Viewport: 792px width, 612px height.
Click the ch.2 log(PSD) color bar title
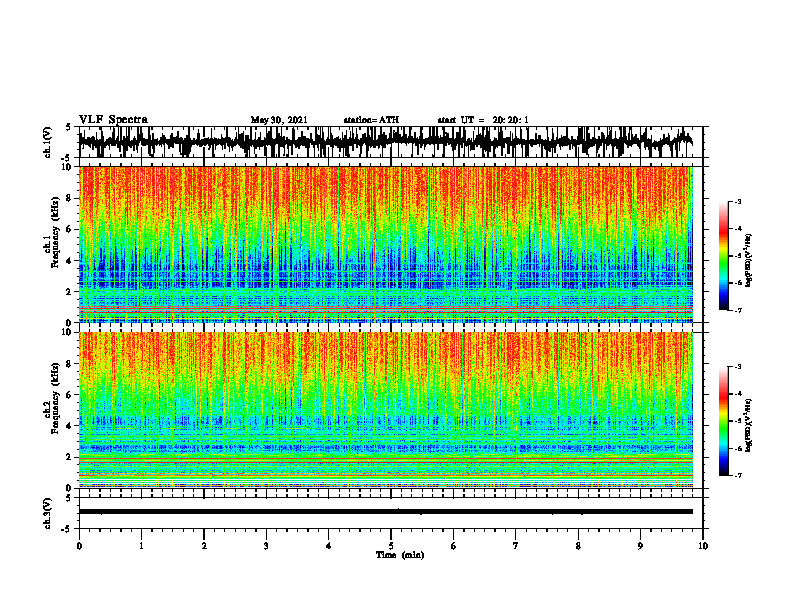750,426
